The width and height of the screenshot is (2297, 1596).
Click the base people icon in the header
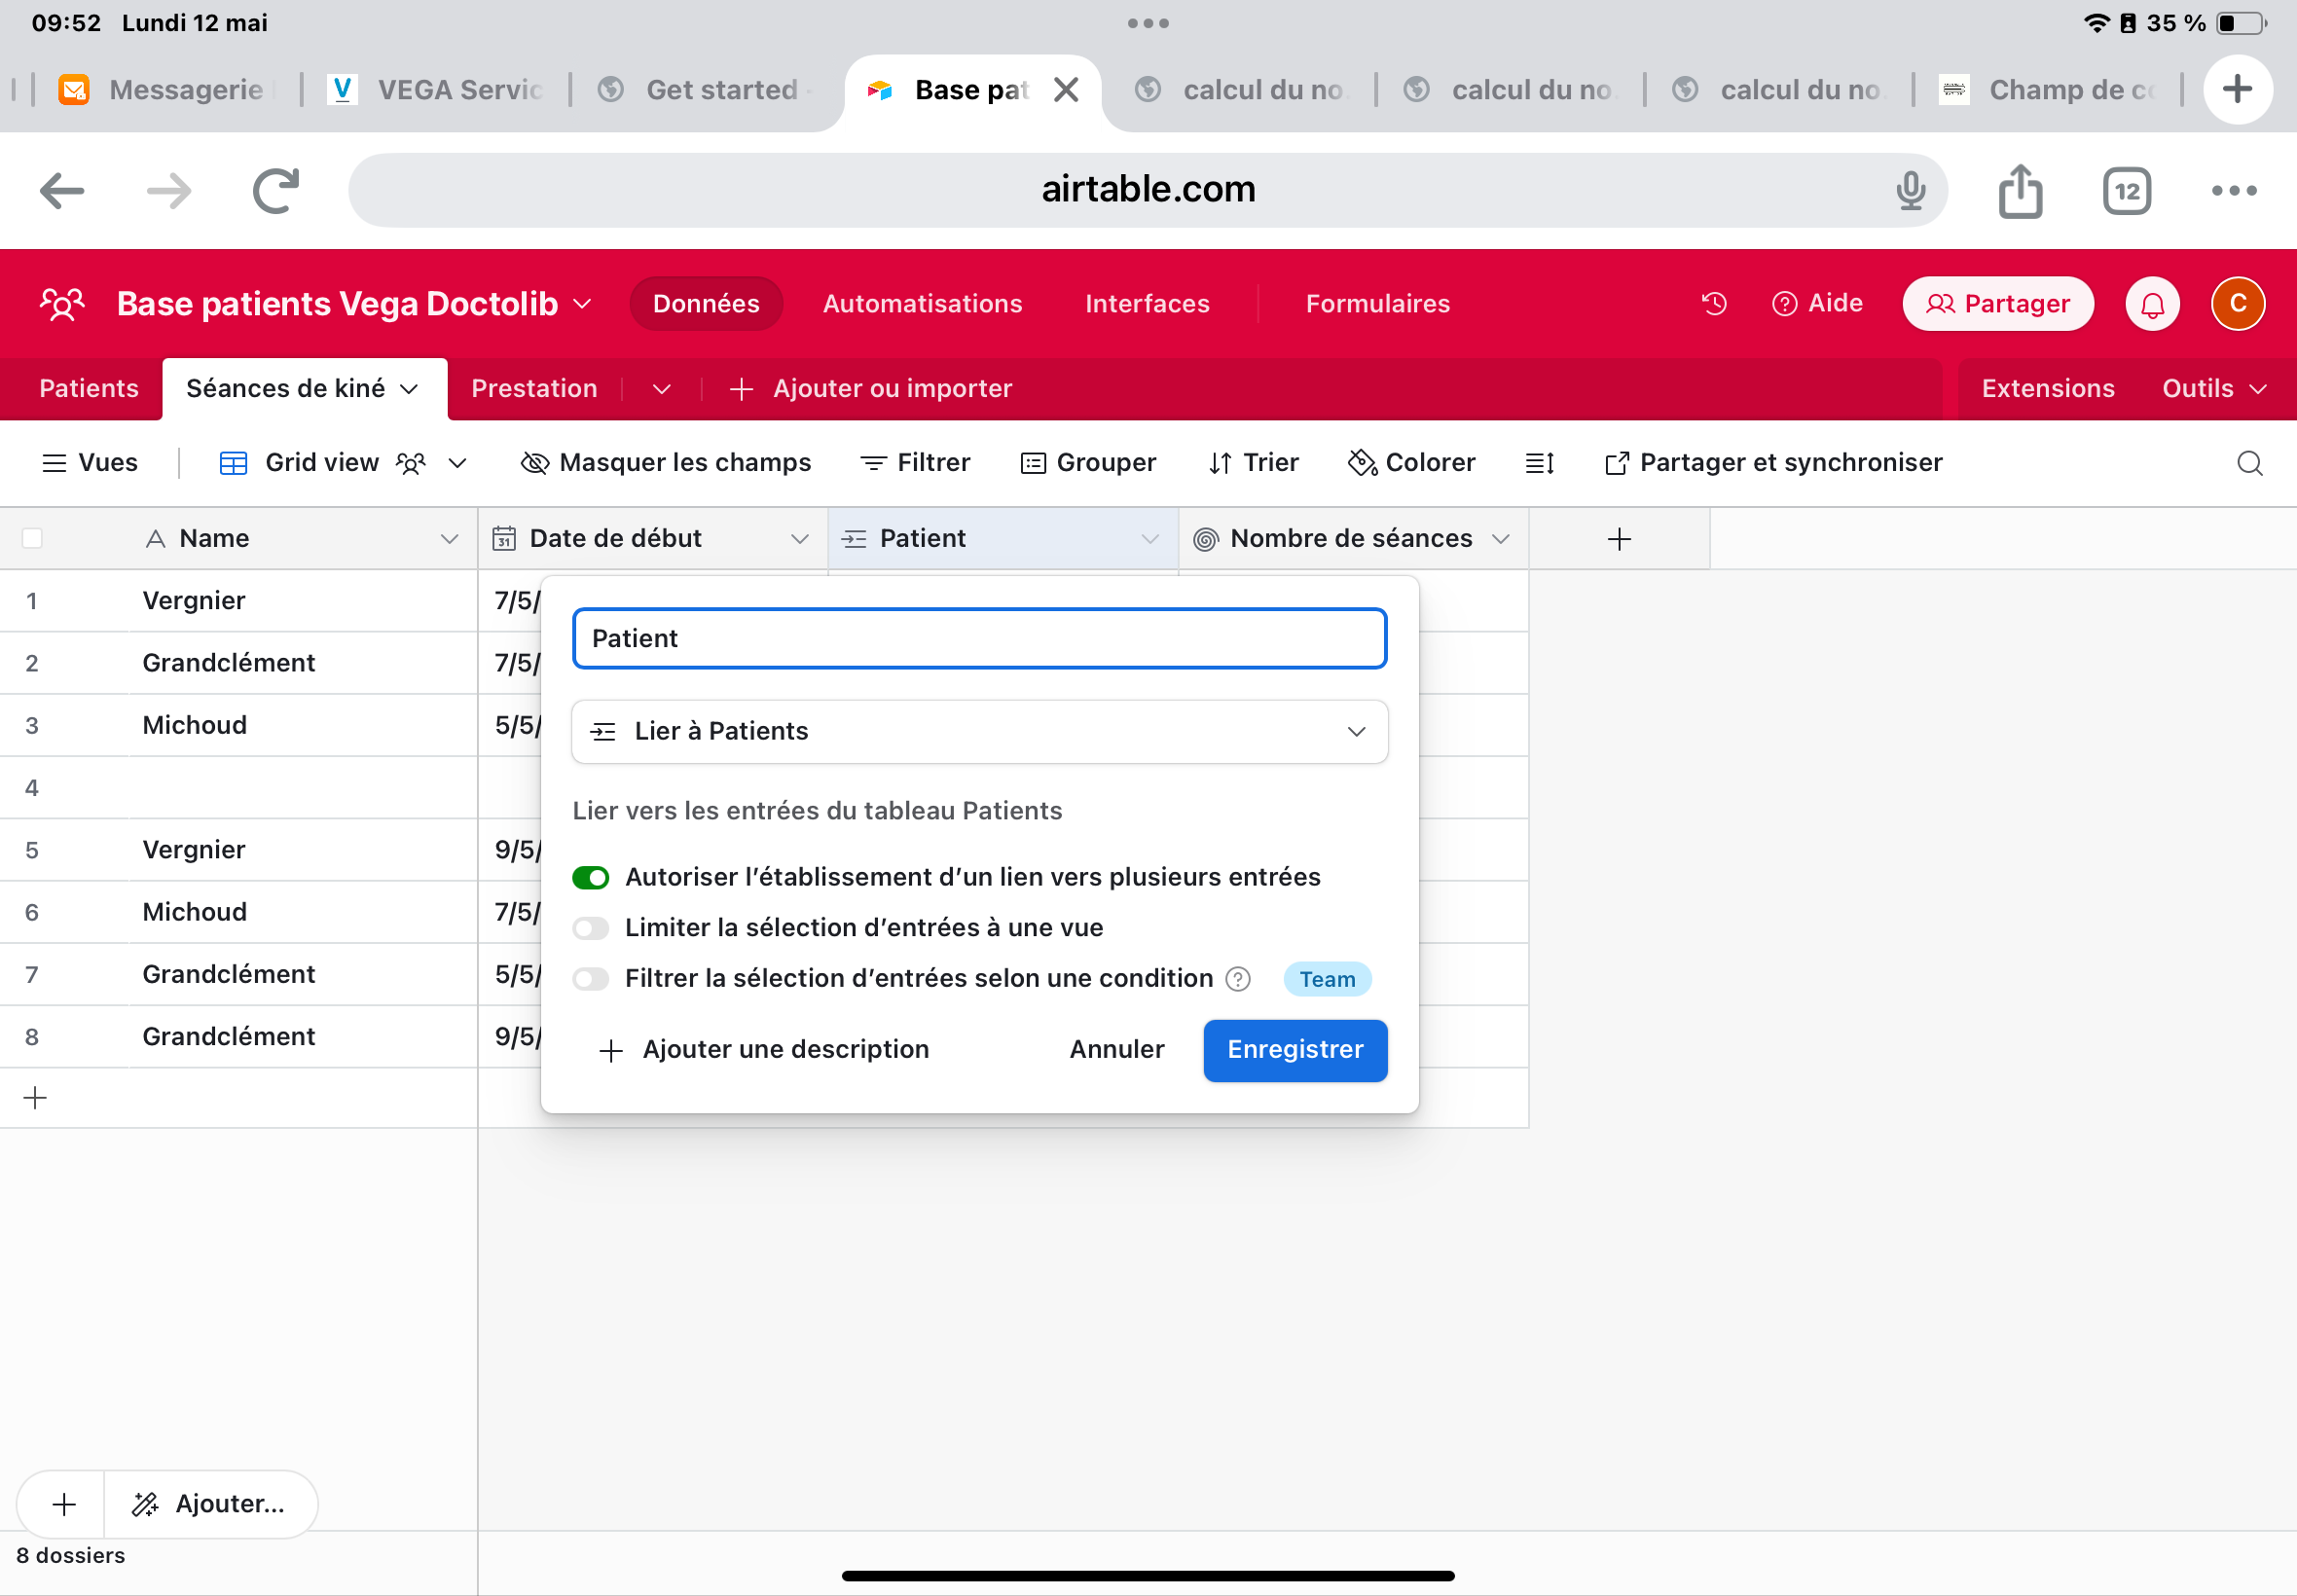(62, 303)
